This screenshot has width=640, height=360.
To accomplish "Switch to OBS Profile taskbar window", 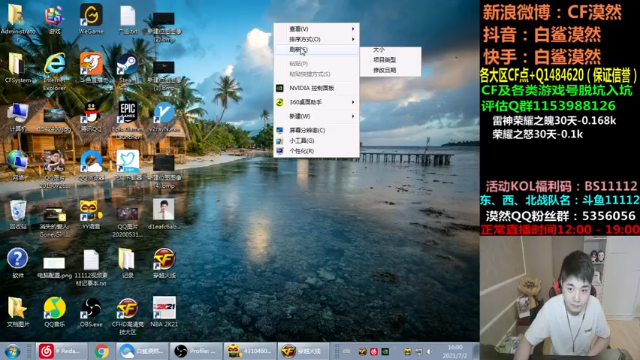I will [x=196, y=351].
